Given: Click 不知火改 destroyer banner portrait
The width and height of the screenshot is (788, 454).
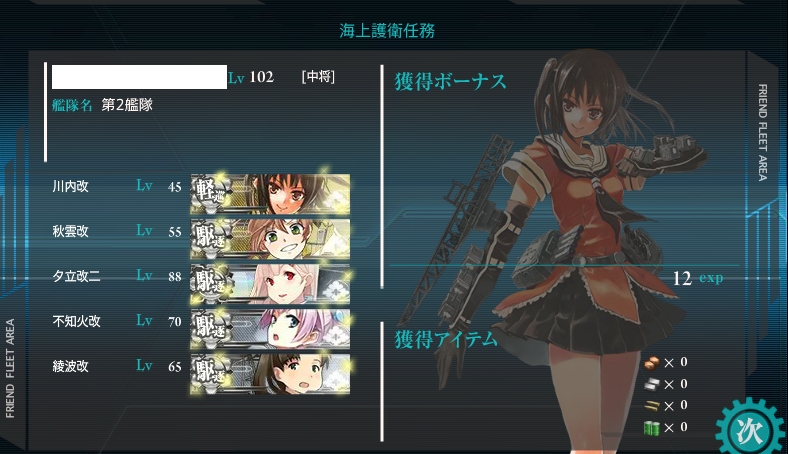Looking at the screenshot, I should [270, 329].
